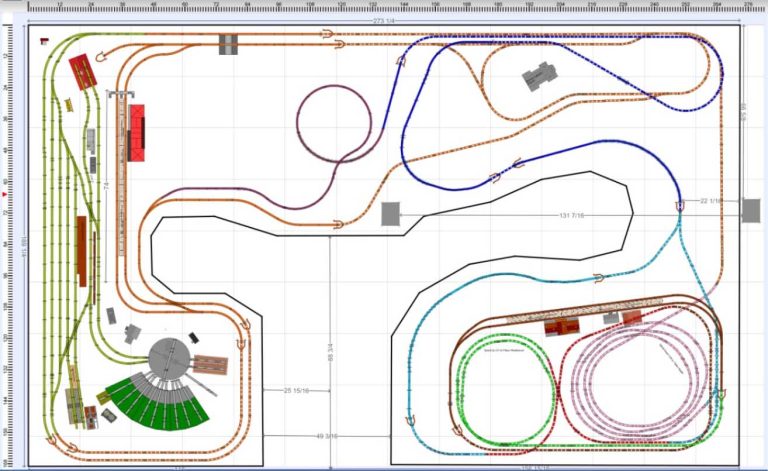Screen dimensions: 768x471
Task: Select the gray square left of 131 7/16 dimension
Action: pos(391,214)
